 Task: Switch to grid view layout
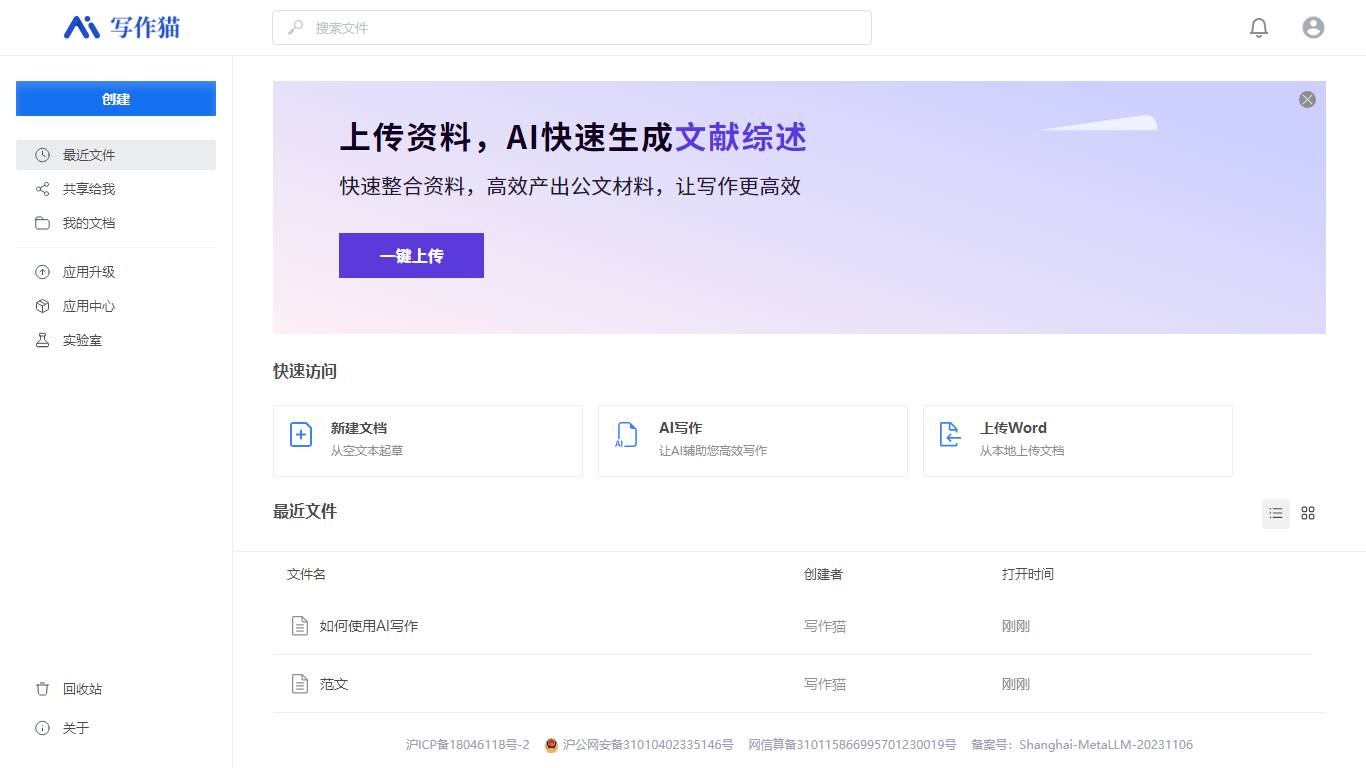pos(1308,513)
